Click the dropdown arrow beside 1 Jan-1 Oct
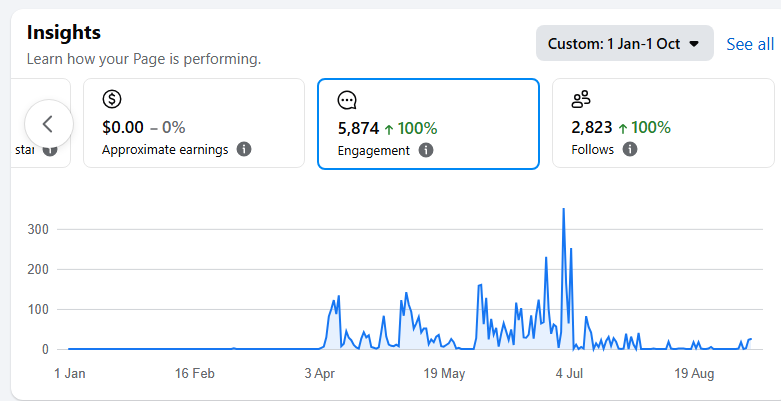Viewport: 781px width, 401px height. [694, 44]
